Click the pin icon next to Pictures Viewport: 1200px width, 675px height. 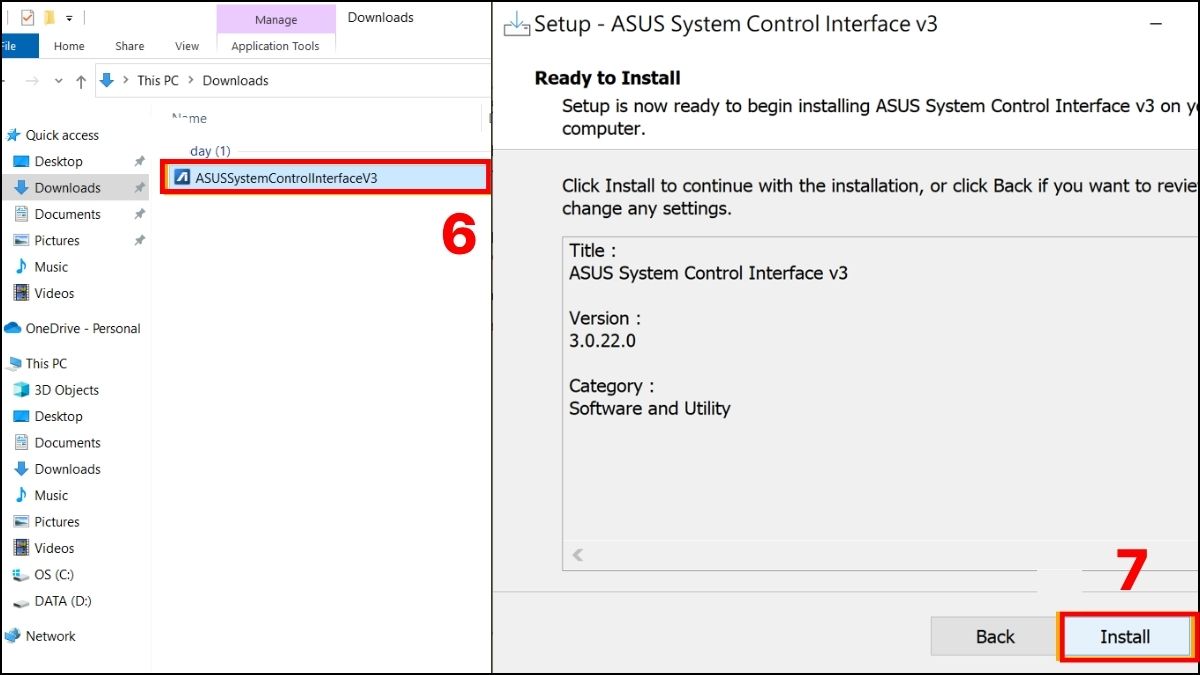(x=139, y=240)
